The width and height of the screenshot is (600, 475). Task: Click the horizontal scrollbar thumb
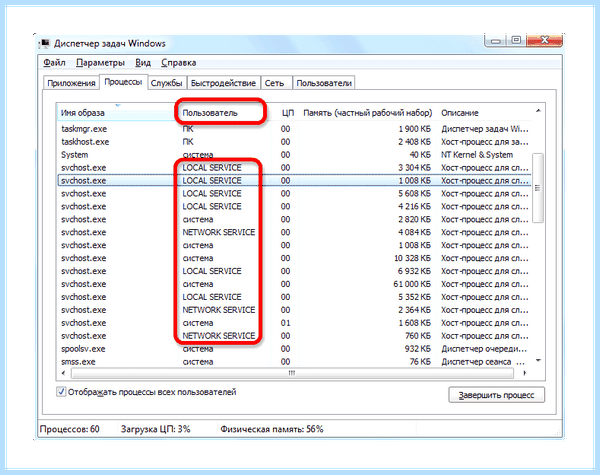292,373
